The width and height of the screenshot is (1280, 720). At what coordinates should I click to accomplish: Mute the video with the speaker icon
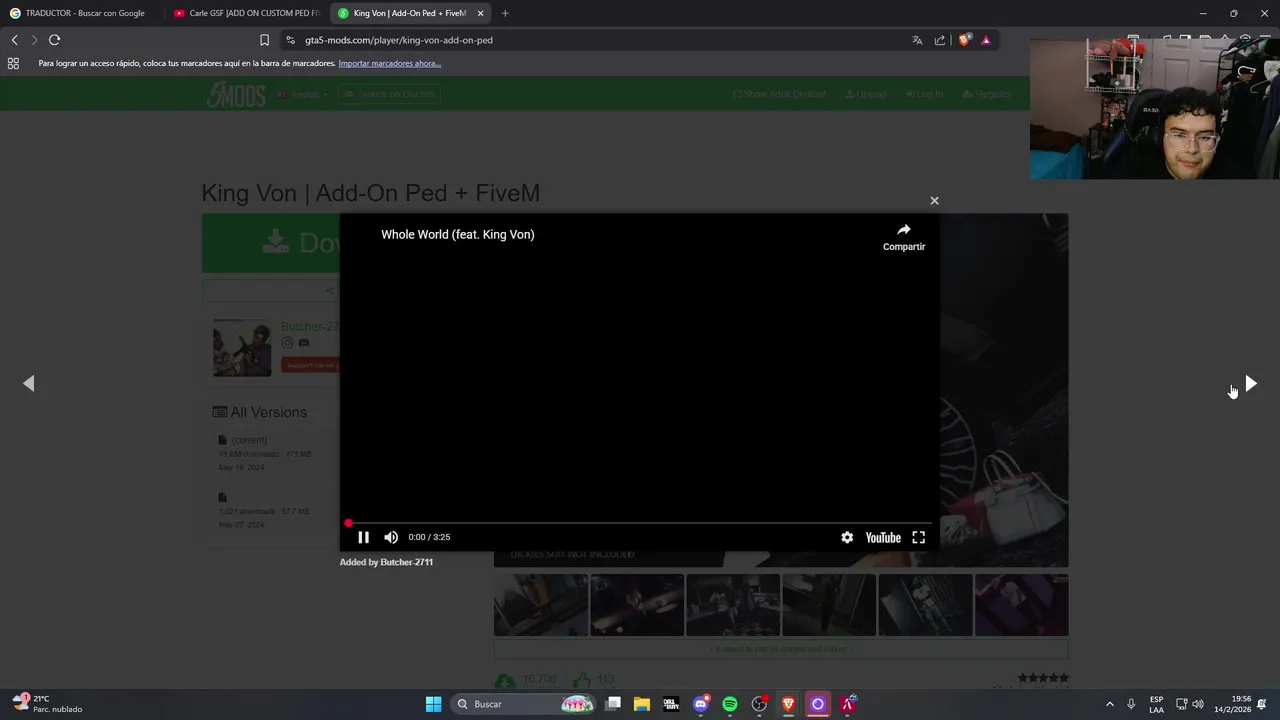[x=391, y=537]
